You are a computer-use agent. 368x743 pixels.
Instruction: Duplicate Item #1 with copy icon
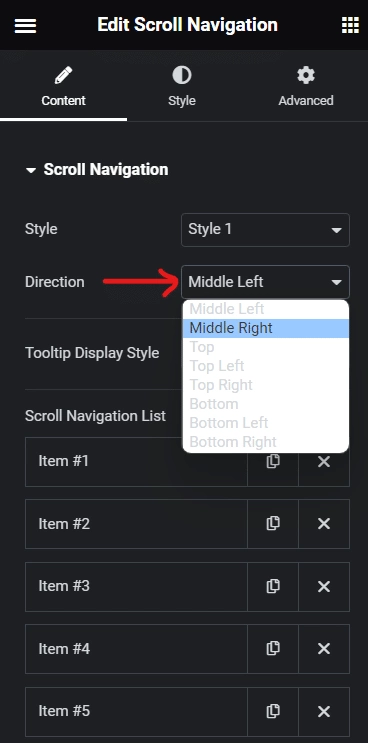[273, 462]
